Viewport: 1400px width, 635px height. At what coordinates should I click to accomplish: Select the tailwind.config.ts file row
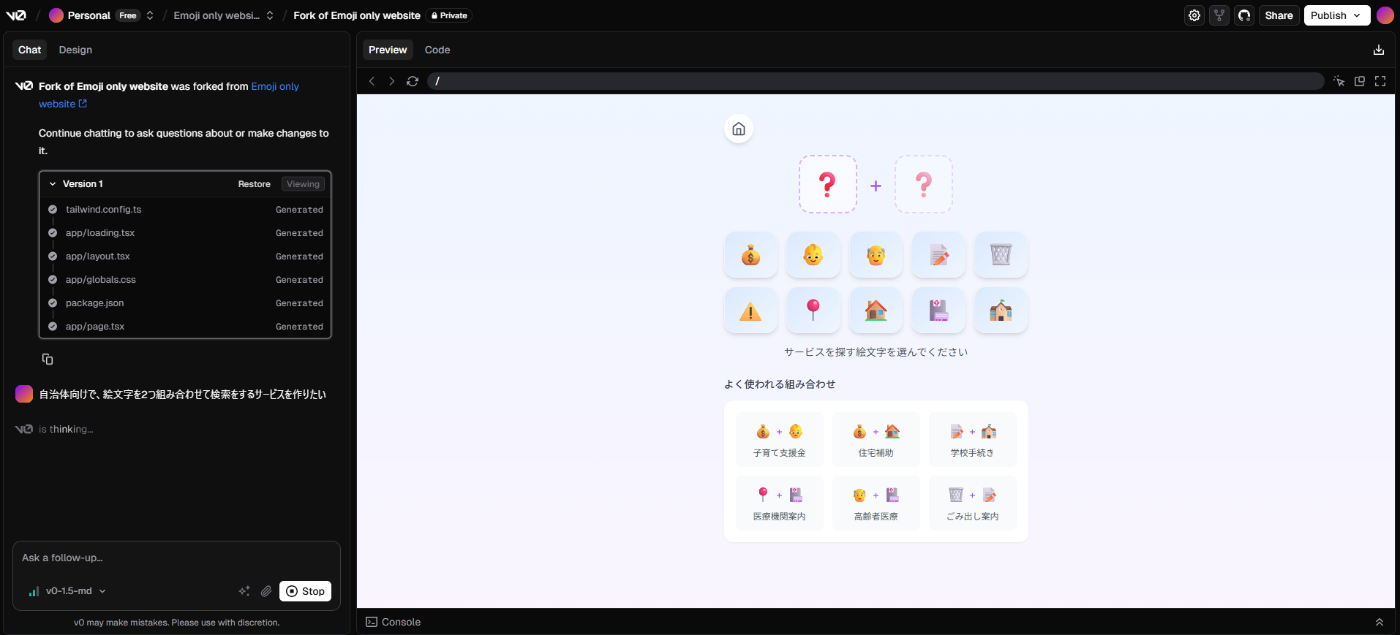185,210
